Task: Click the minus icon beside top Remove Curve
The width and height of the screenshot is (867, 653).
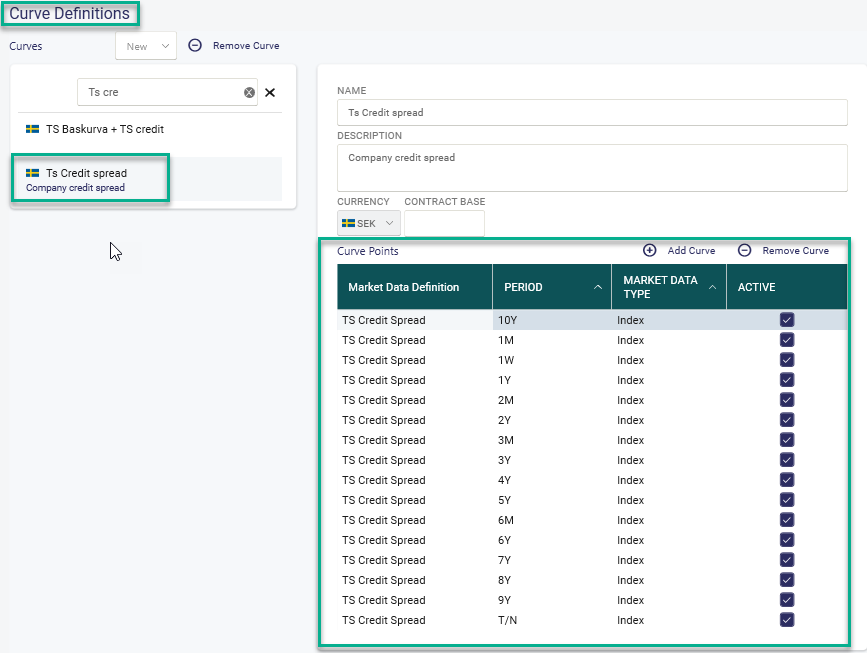Action: [195, 46]
